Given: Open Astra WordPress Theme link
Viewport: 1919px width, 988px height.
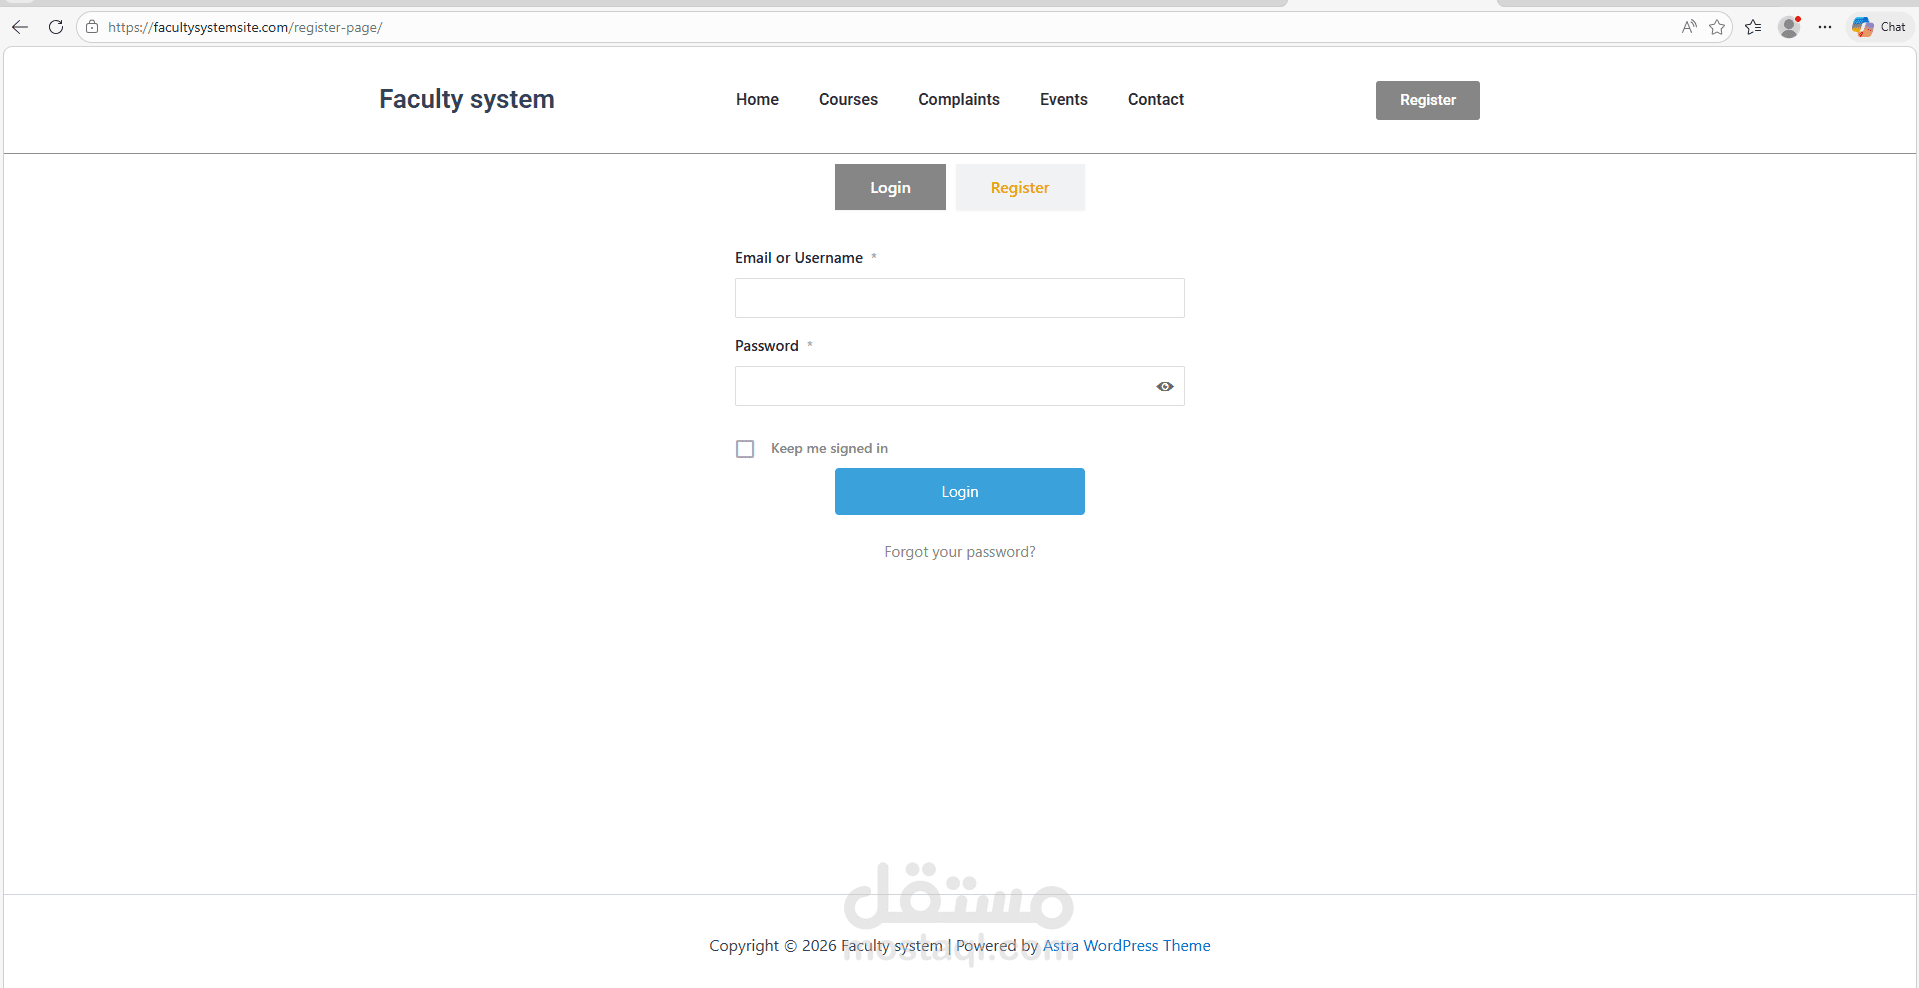Looking at the screenshot, I should click(1126, 946).
